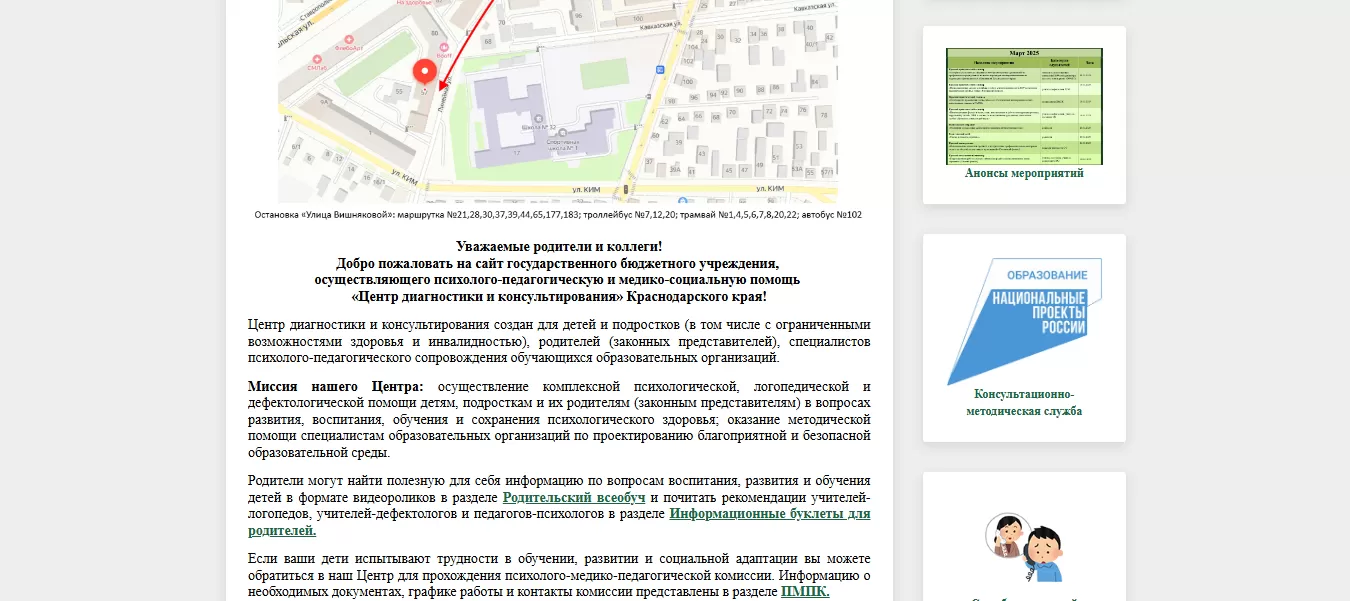This screenshot has width=1350, height=601.
Task: Open the Анонсы мероприятий text link
Action: (x=1024, y=173)
